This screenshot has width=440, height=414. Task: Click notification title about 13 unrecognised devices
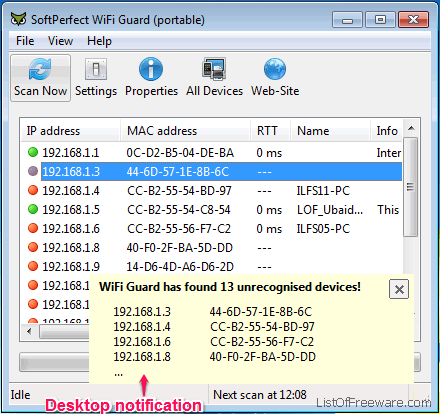click(230, 287)
